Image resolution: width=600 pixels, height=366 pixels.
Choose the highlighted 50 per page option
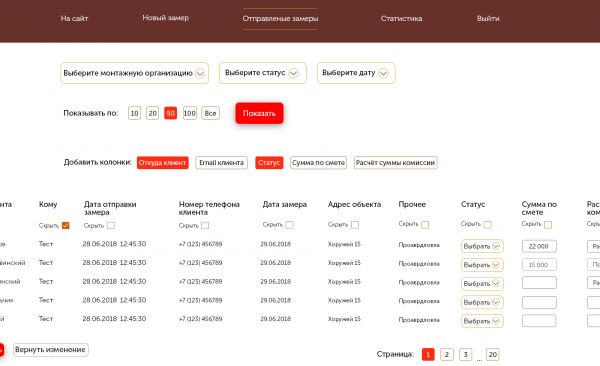(170, 113)
